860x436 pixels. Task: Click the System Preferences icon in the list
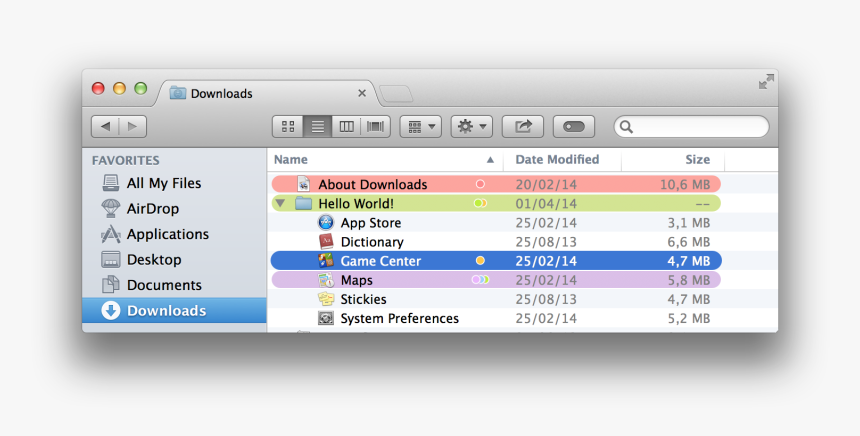tap(326, 318)
